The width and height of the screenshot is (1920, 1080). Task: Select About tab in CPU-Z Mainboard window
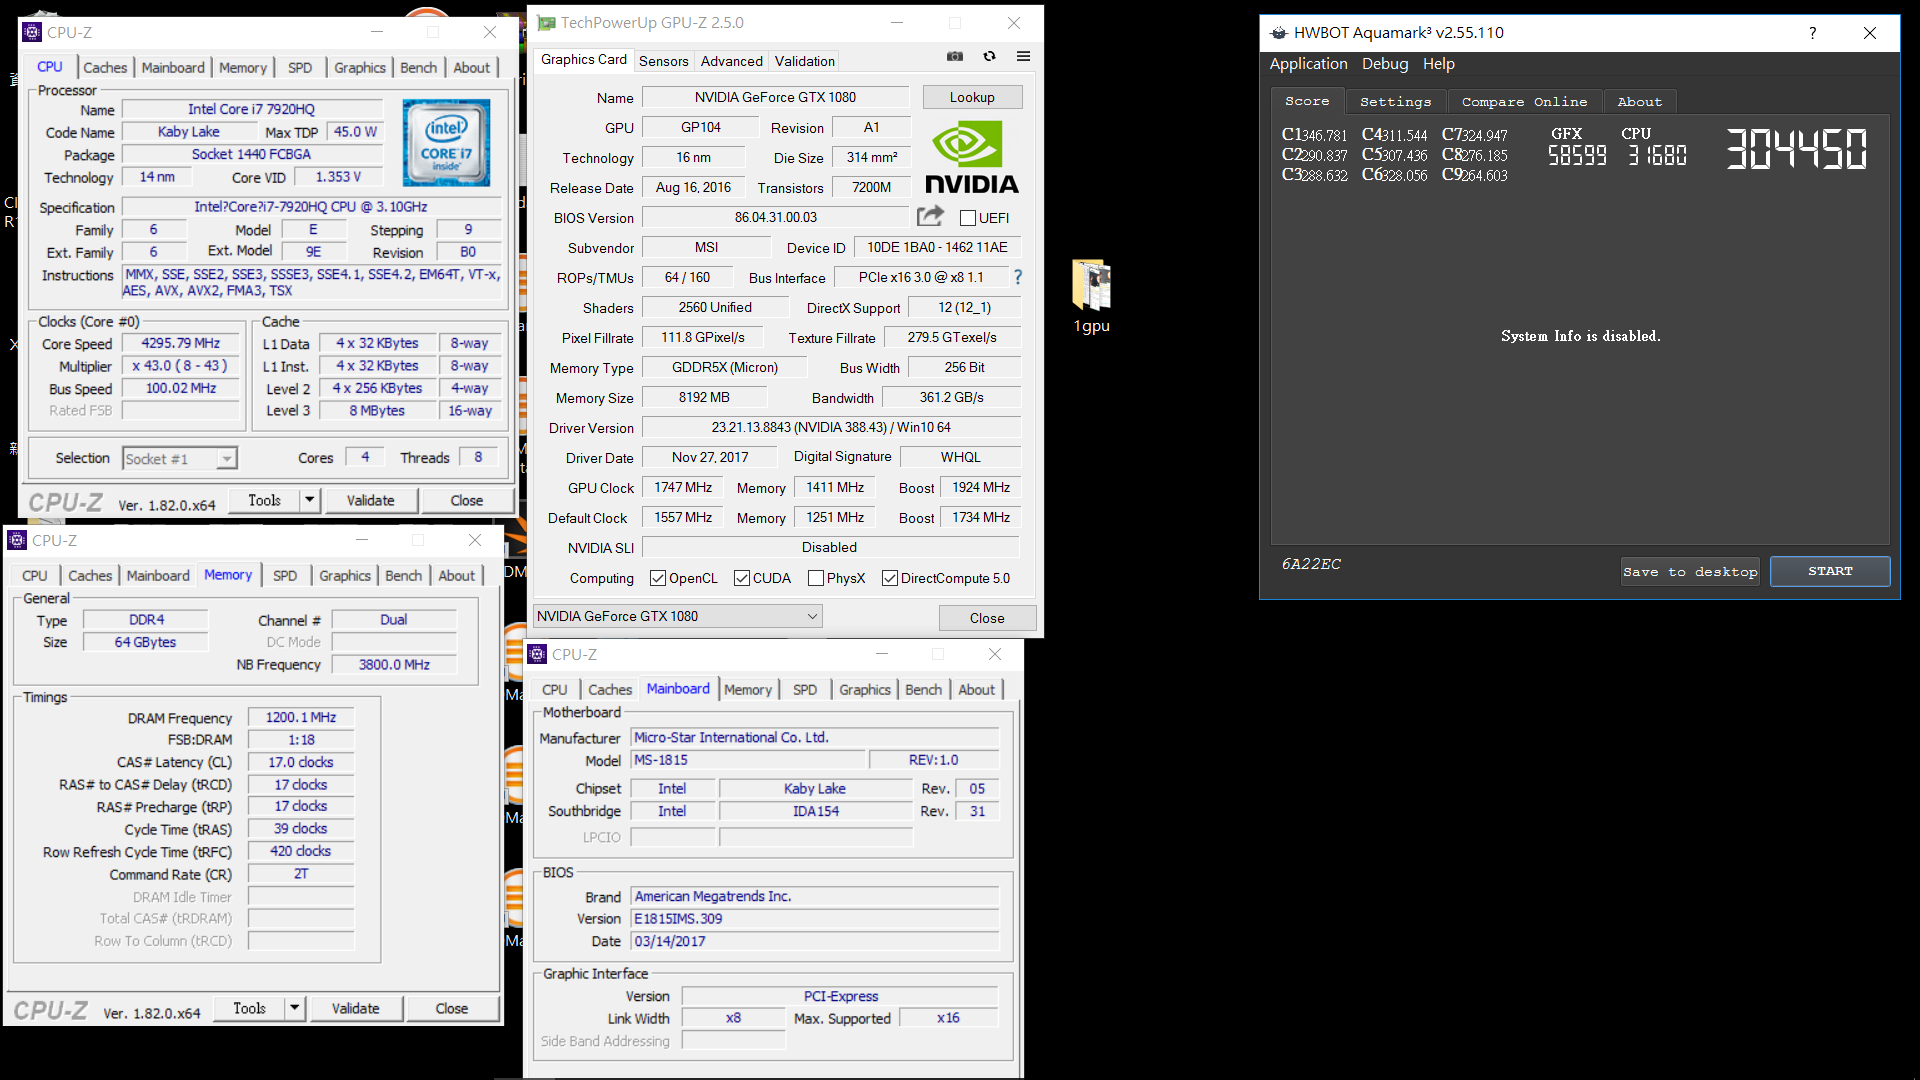point(976,690)
